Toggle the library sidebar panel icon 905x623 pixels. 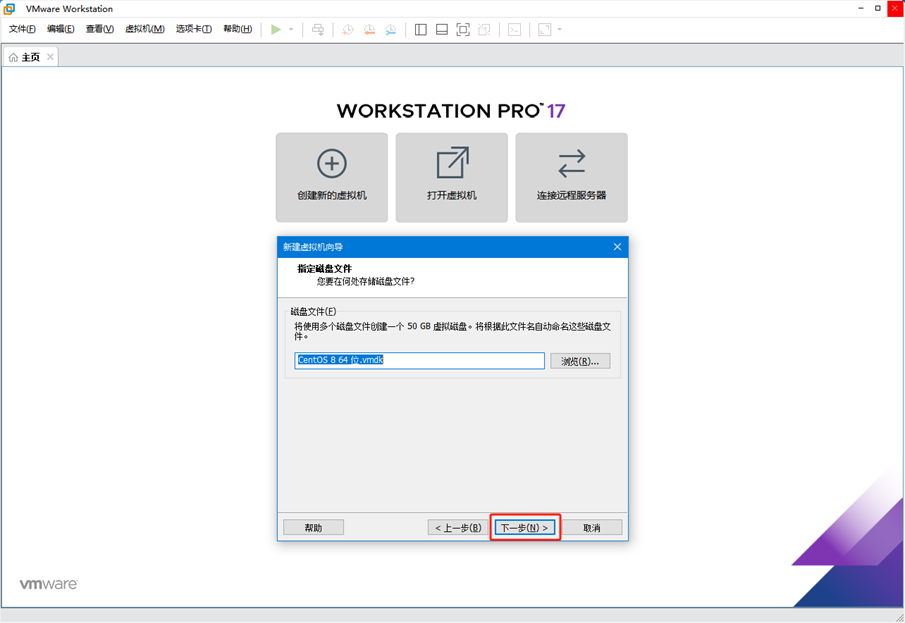[421, 29]
